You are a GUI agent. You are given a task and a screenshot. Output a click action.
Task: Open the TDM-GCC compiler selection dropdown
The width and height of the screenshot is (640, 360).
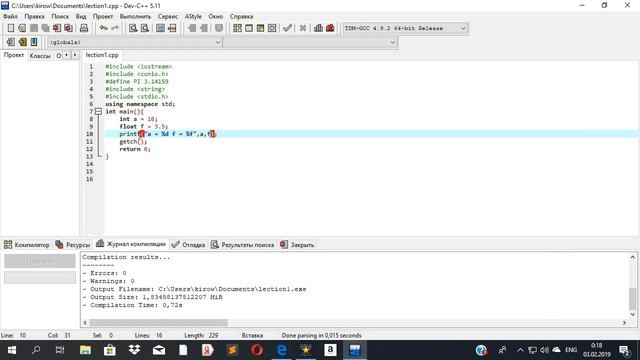click(405, 28)
